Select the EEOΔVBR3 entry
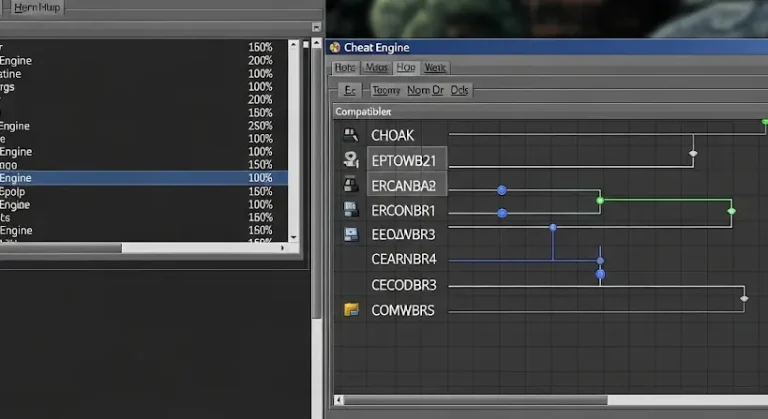The width and height of the screenshot is (768, 419). 403,235
